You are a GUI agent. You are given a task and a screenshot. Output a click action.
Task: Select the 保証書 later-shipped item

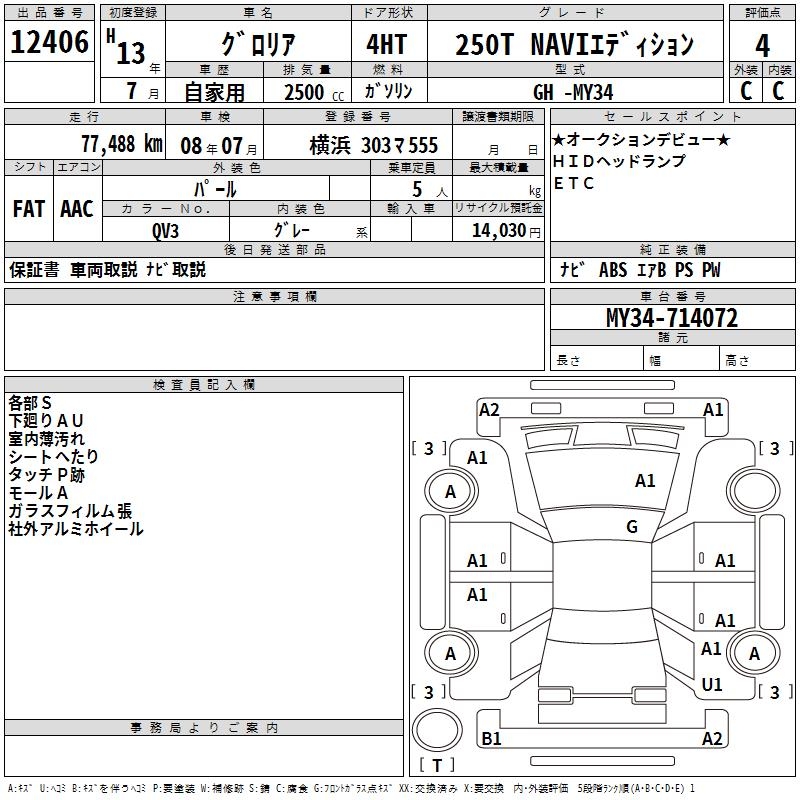coord(34,269)
